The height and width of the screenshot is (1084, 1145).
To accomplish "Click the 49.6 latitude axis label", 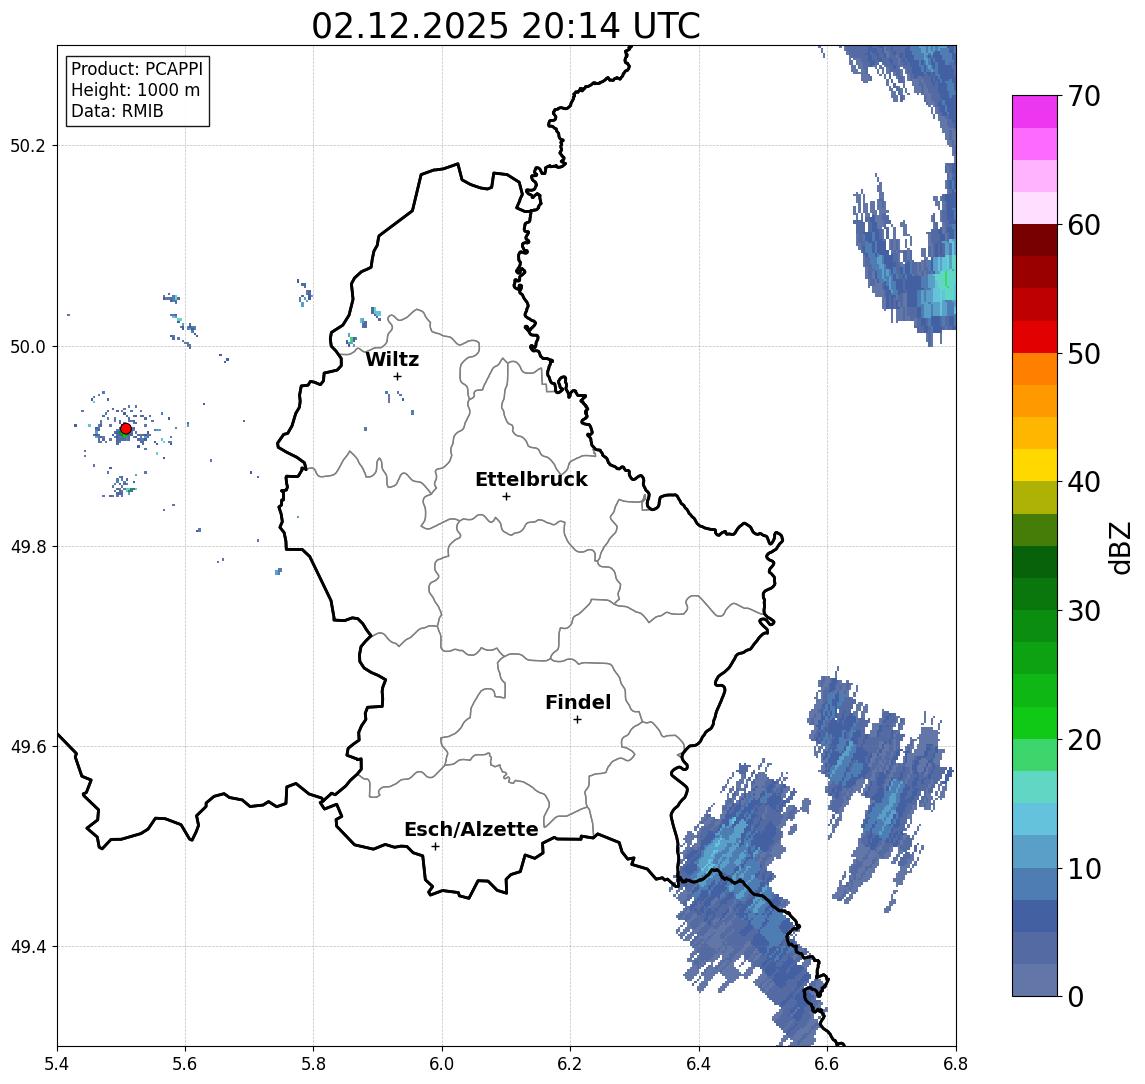I will click(28, 747).
